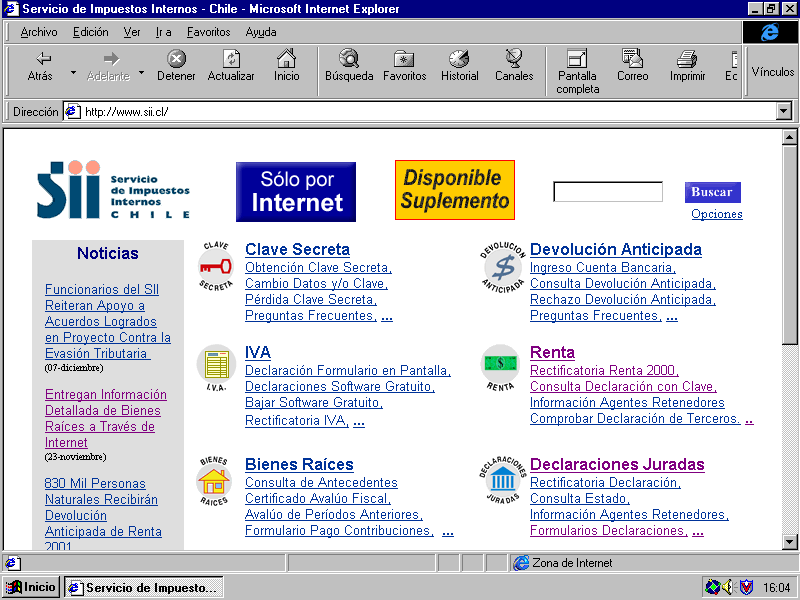Open the Favoritos menu in menu bar
This screenshot has height=600, width=800.
tap(208, 32)
